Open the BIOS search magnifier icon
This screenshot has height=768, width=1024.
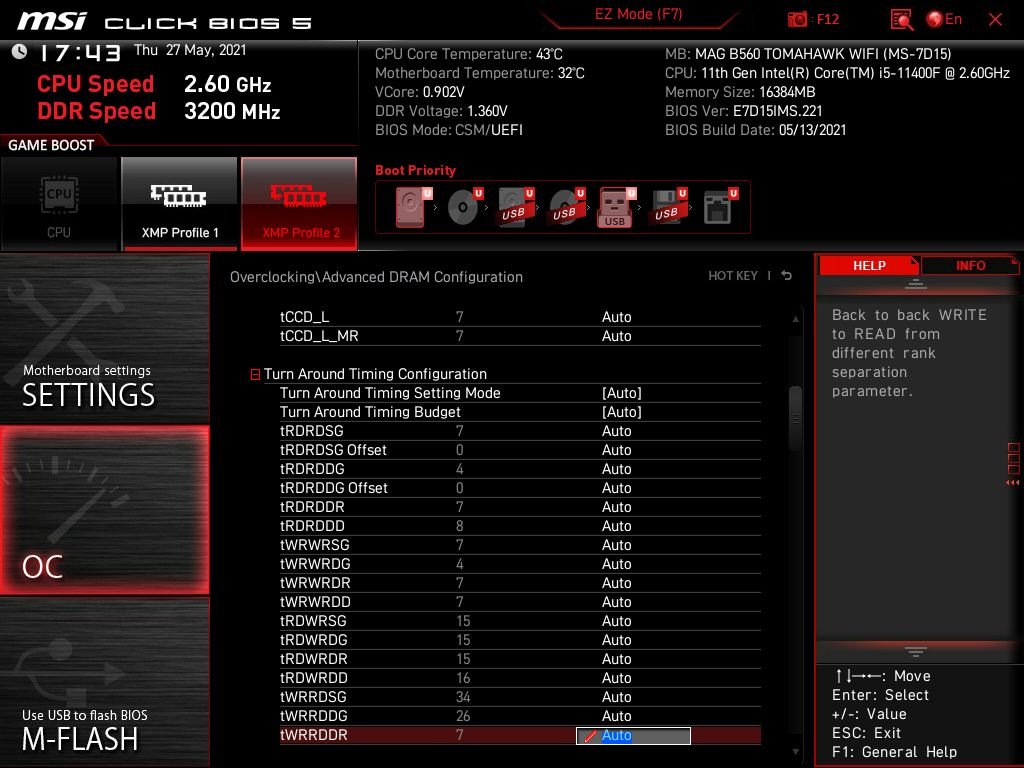click(902, 20)
